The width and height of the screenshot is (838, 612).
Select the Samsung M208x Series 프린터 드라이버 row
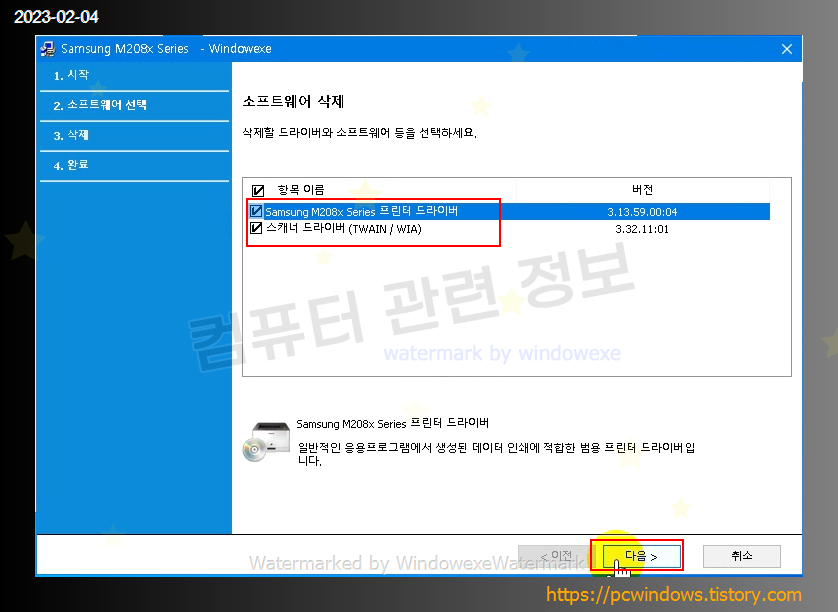(x=508, y=212)
